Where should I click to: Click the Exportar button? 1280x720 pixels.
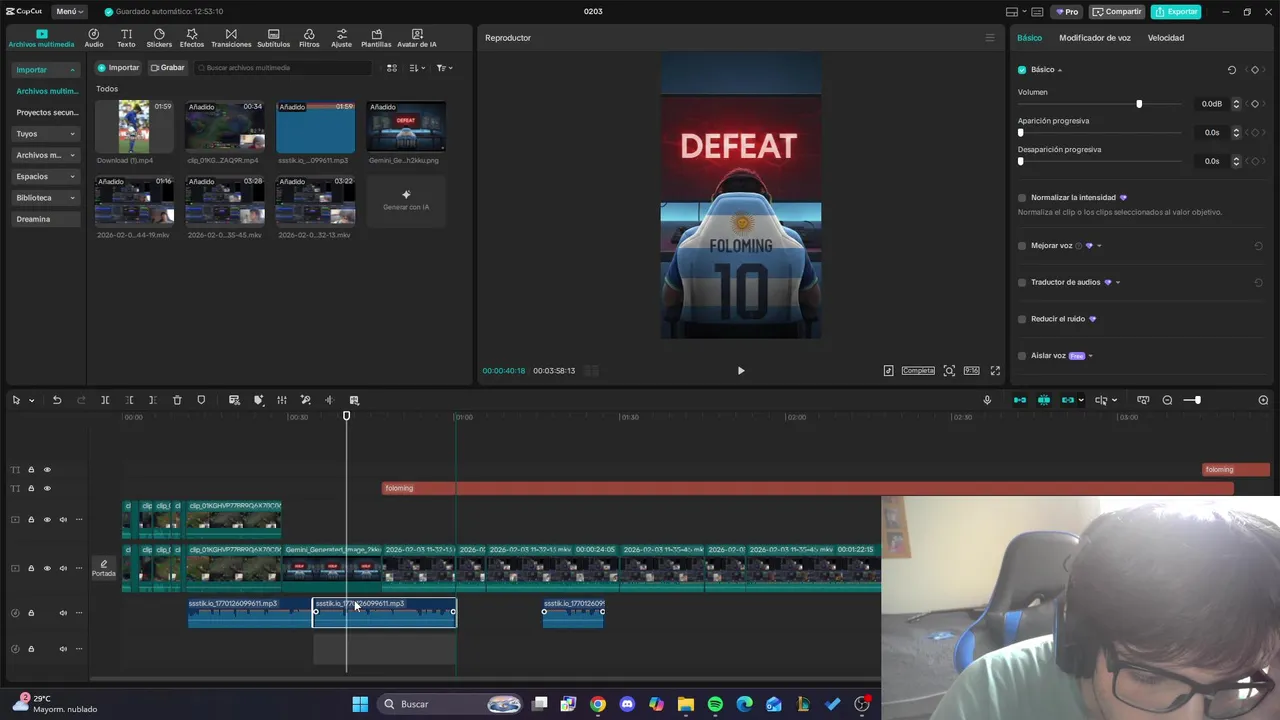(1176, 12)
